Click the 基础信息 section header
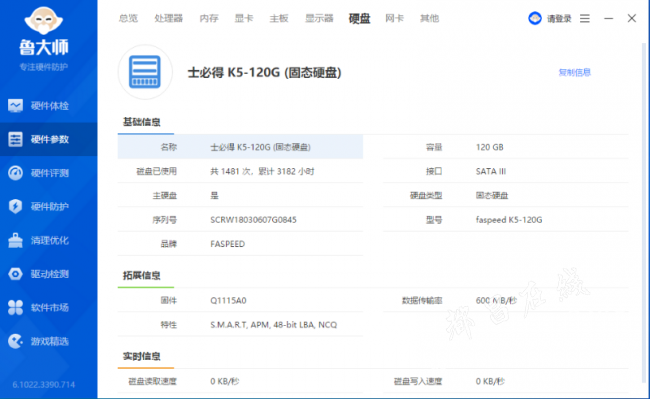Image resolution: width=650 pixels, height=399 pixels. 141,122
